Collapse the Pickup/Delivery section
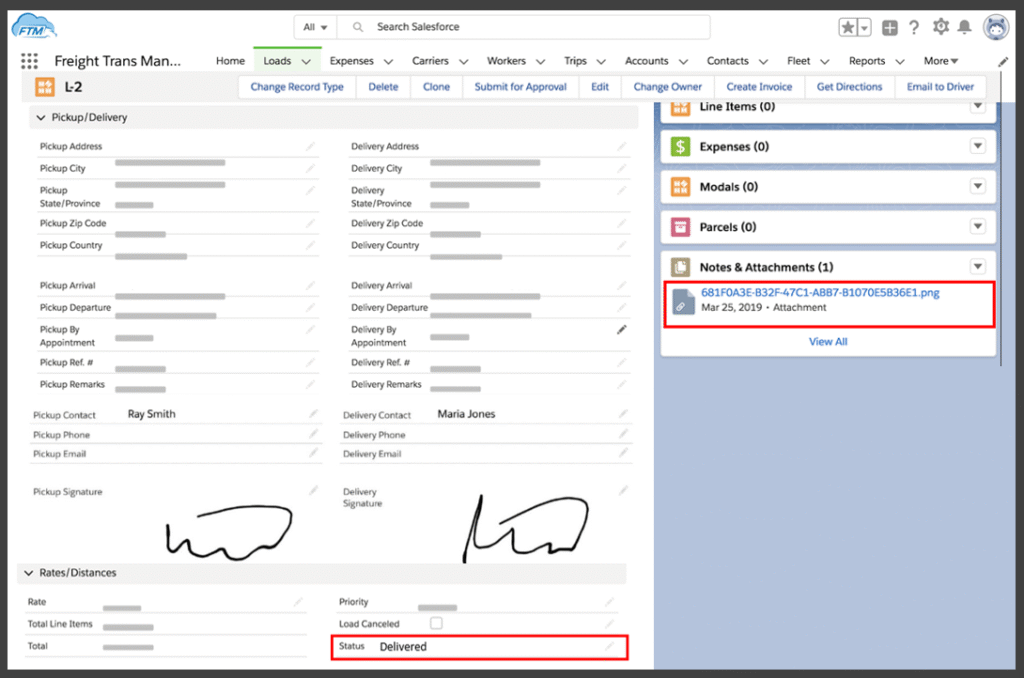The width and height of the screenshot is (1024, 678). [41, 118]
